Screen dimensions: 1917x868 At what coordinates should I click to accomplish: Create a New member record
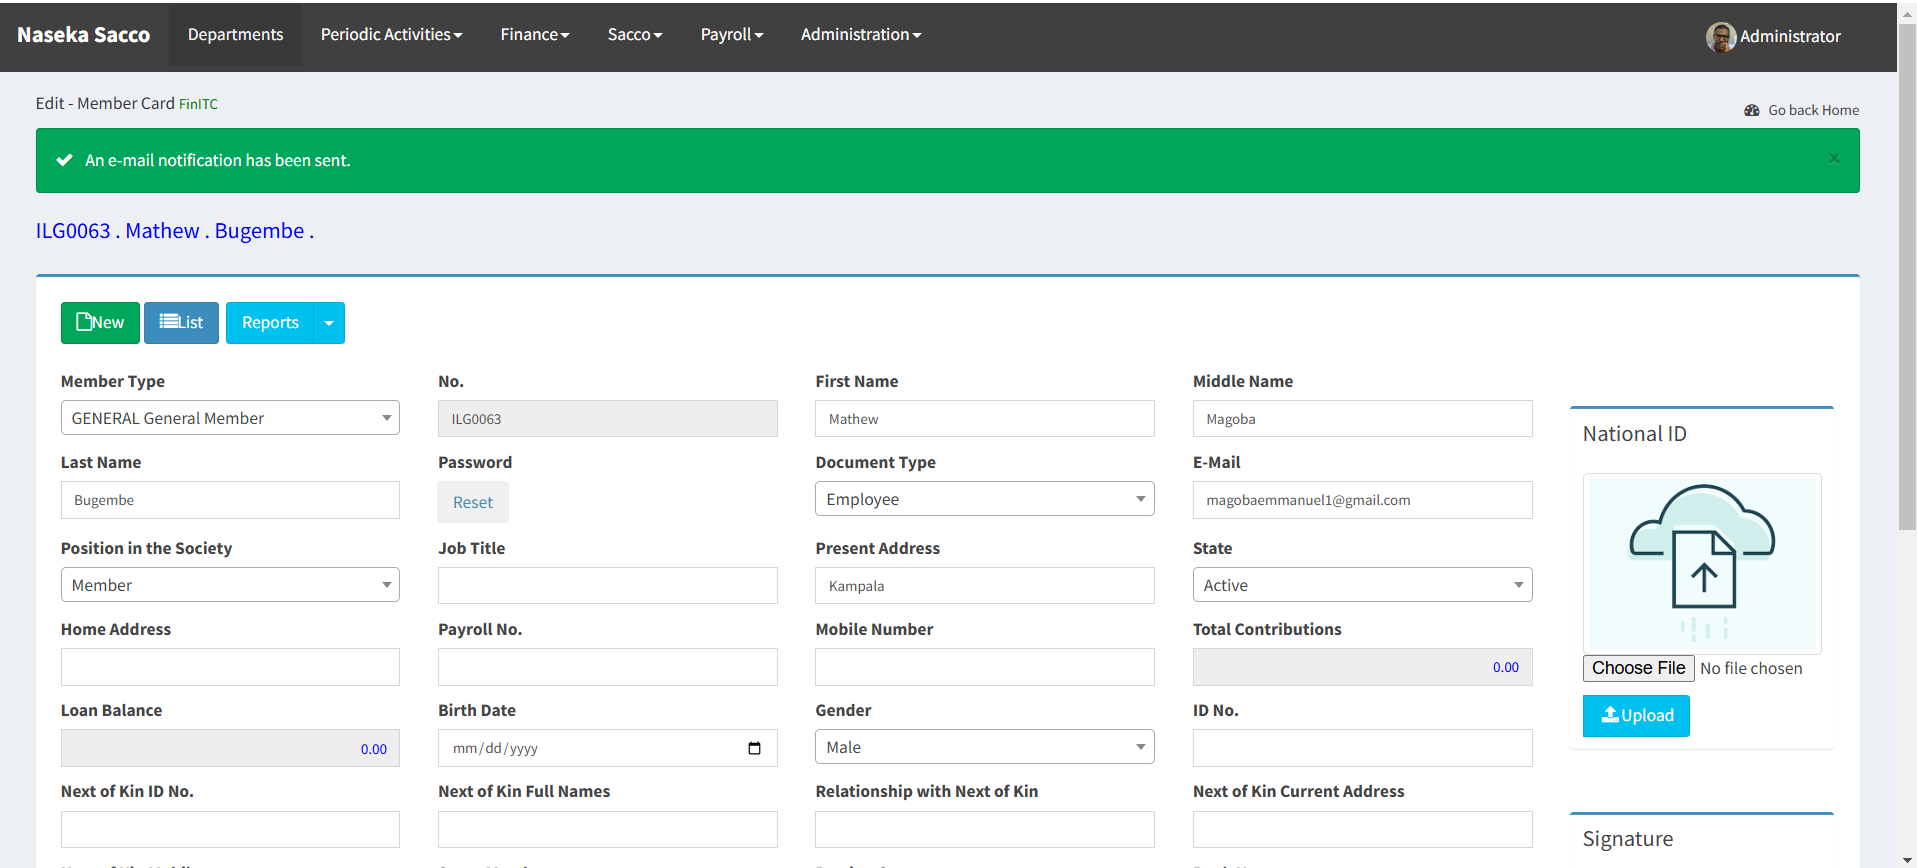pyautogui.click(x=100, y=323)
